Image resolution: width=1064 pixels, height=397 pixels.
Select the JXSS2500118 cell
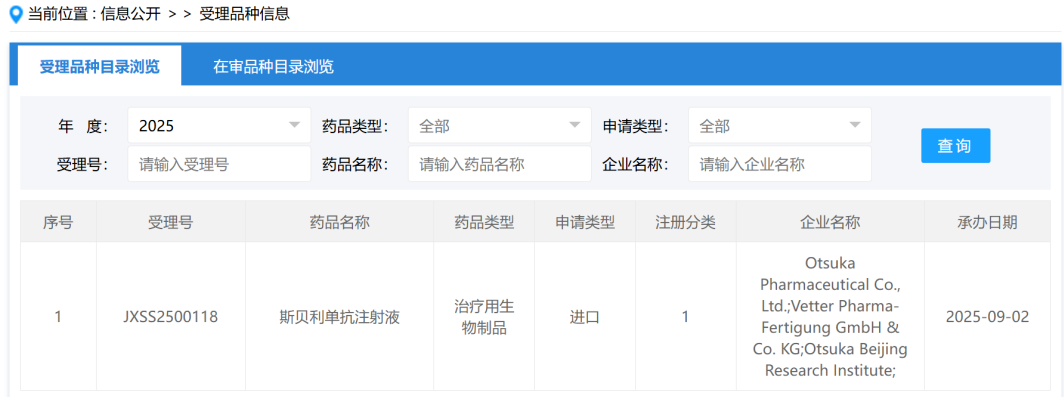tap(171, 317)
